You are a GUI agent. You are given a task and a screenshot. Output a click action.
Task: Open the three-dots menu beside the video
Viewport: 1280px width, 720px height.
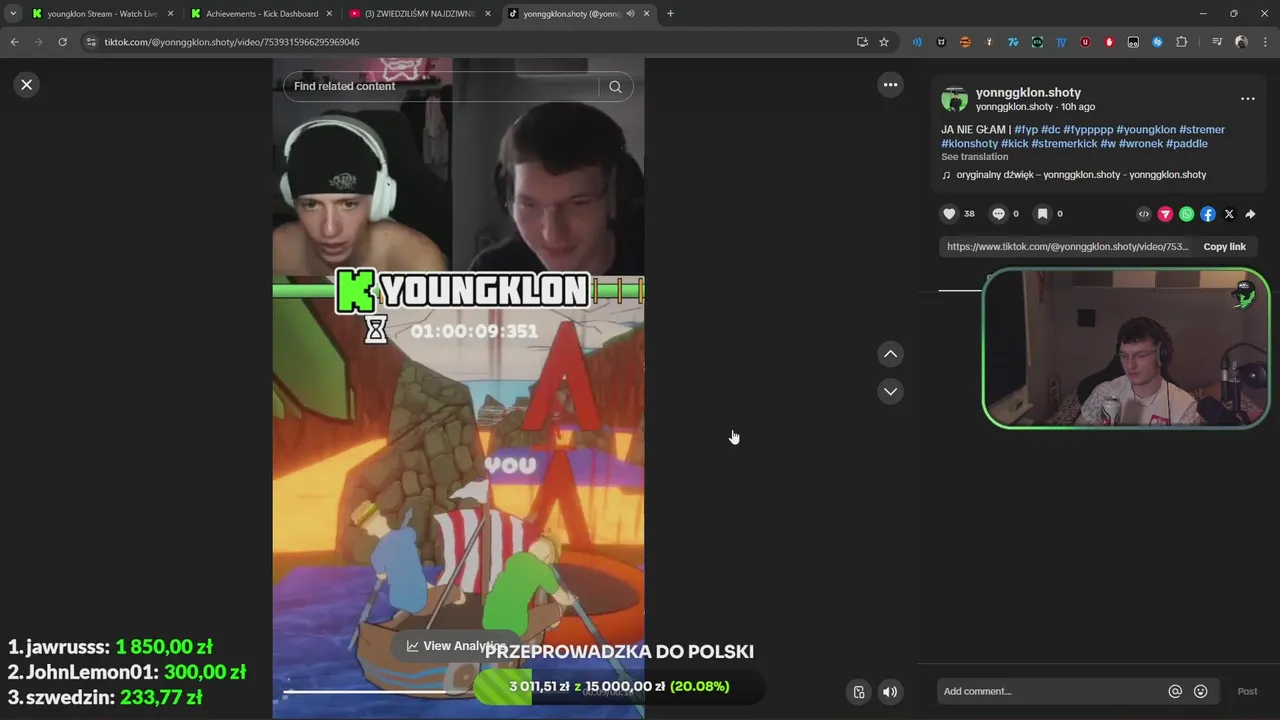(890, 85)
